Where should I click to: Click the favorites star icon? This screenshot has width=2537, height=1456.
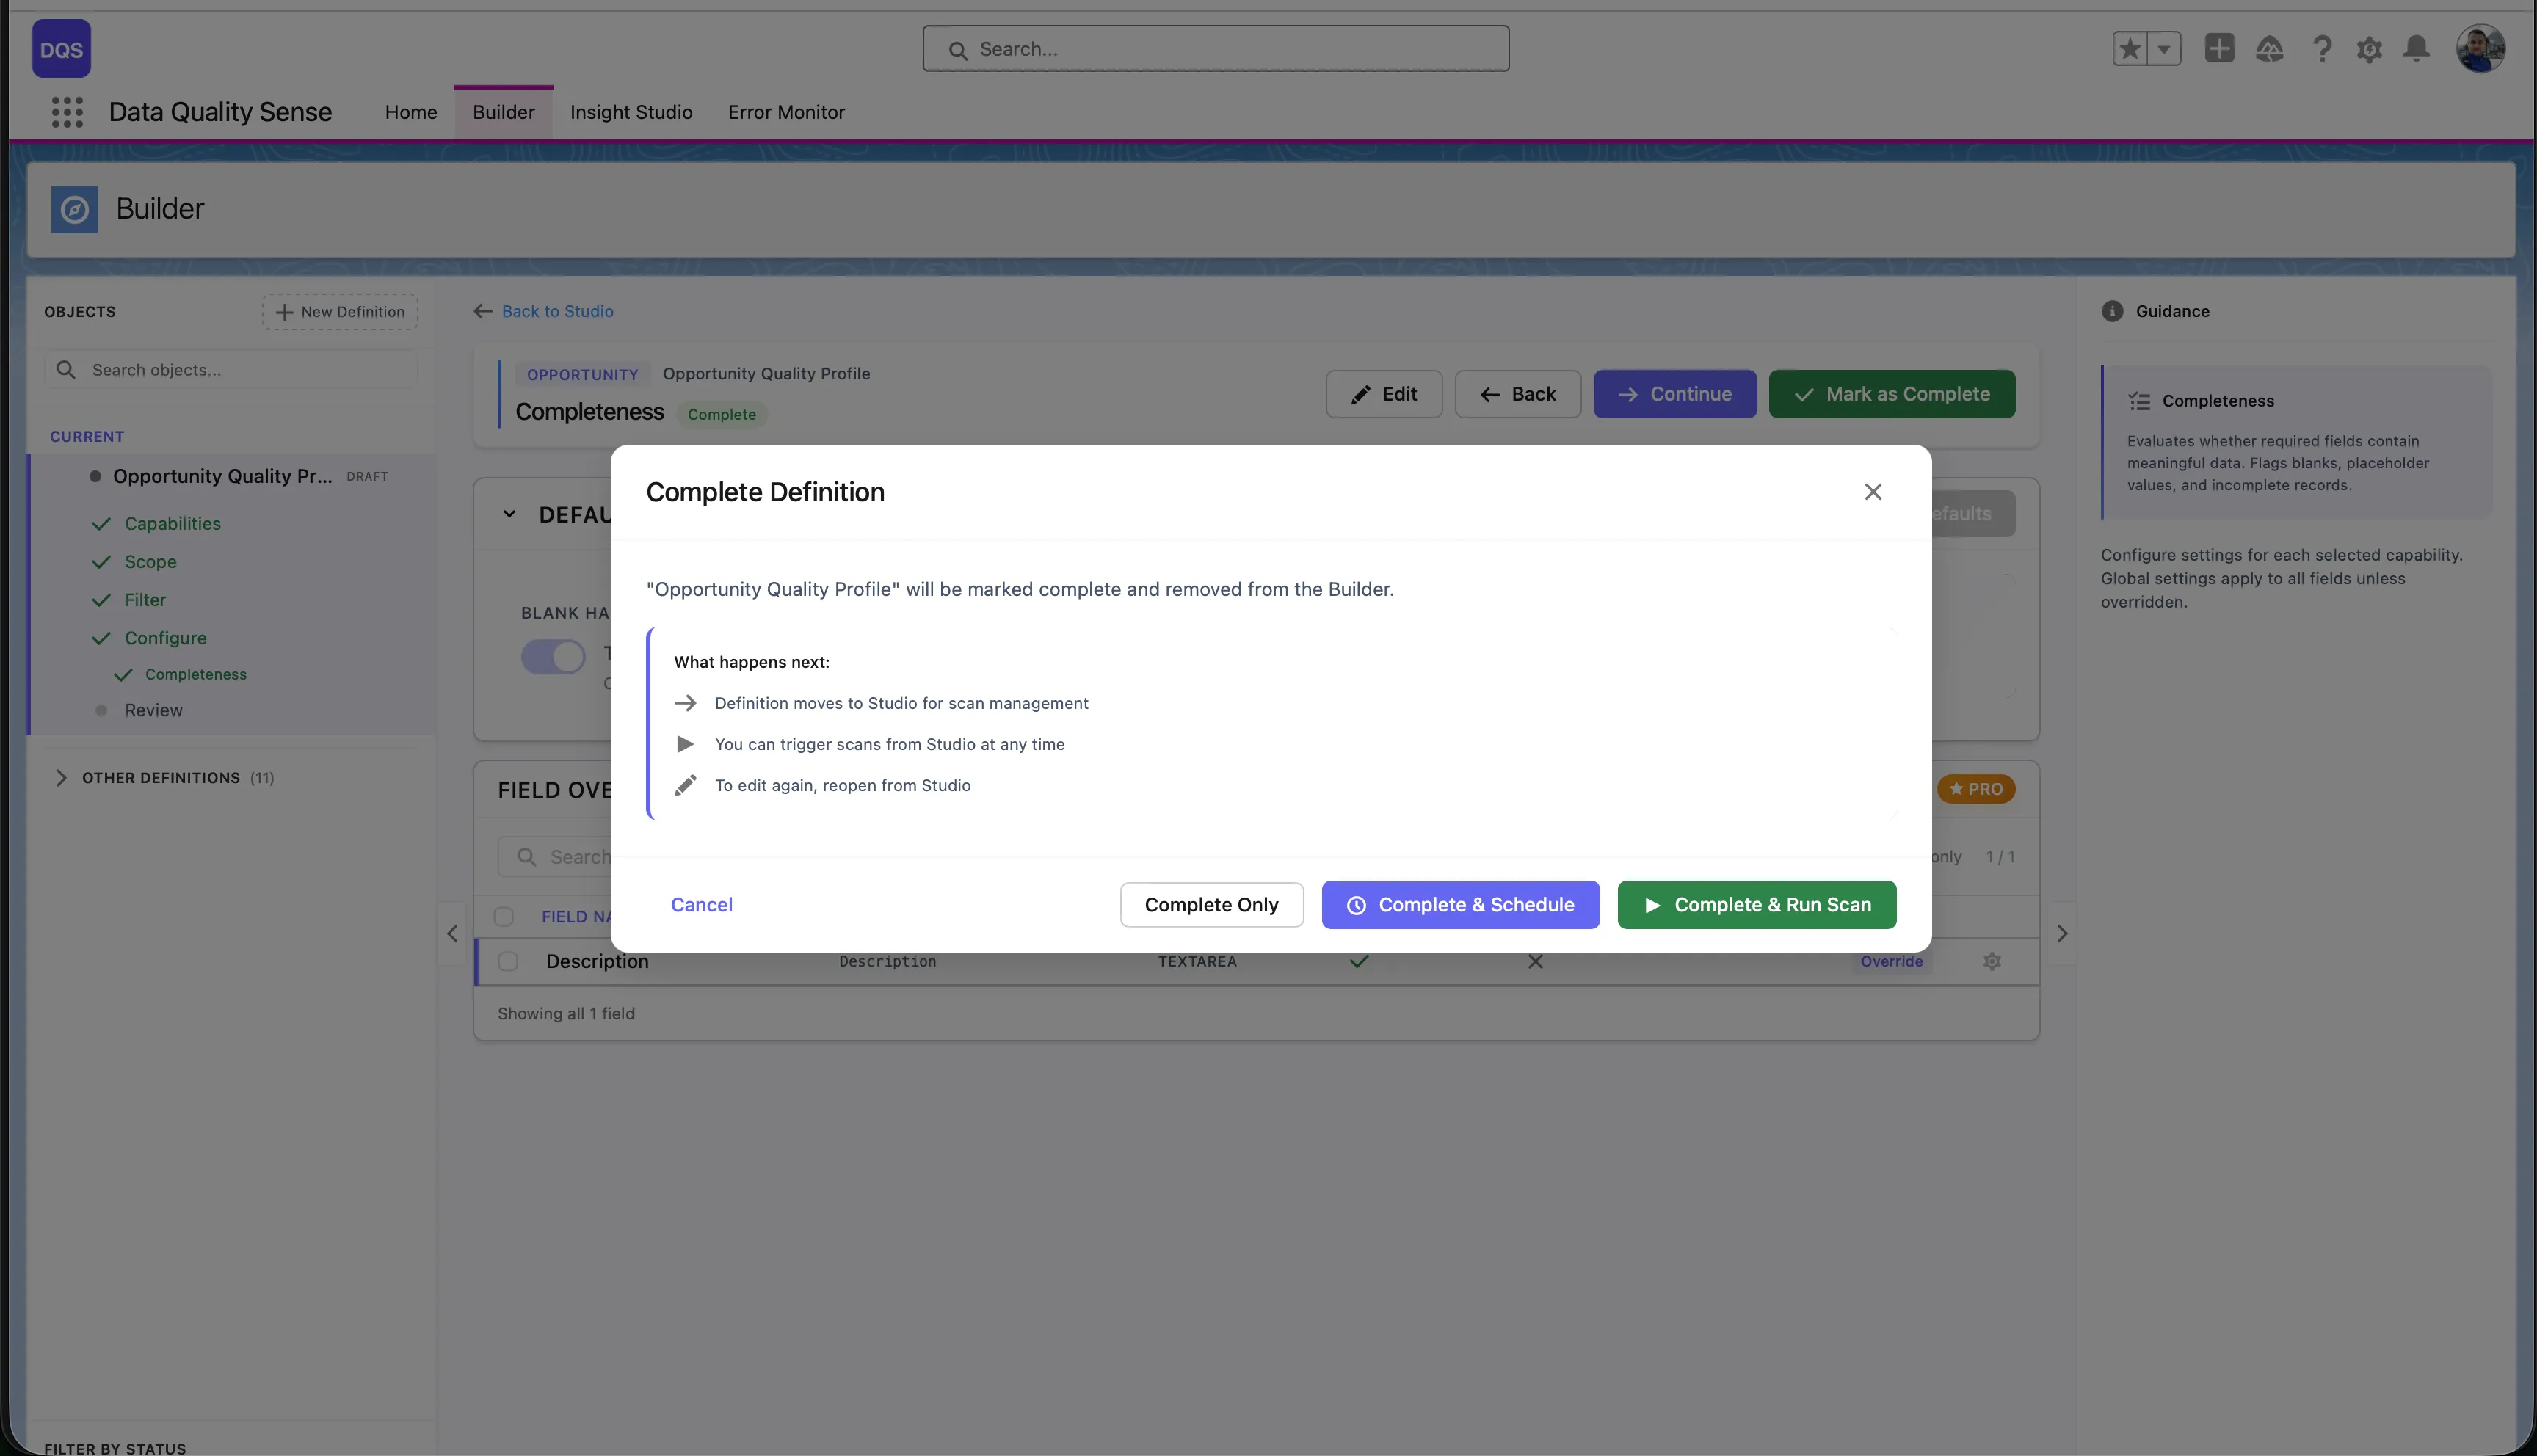click(2131, 48)
